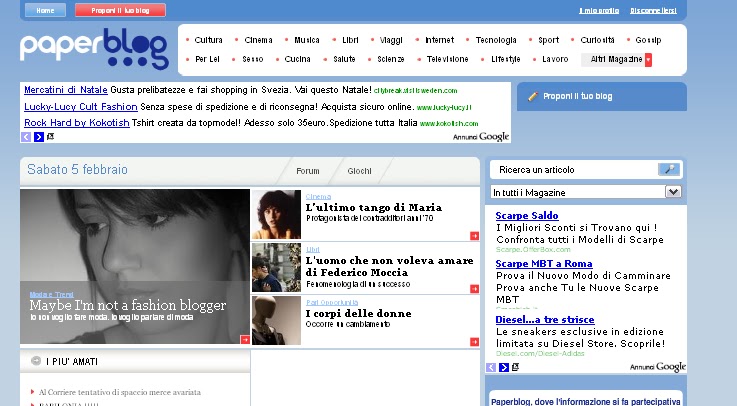Click red arrow beside I corpi delle donne
This screenshot has width=737, height=406.
pyautogui.click(x=474, y=342)
